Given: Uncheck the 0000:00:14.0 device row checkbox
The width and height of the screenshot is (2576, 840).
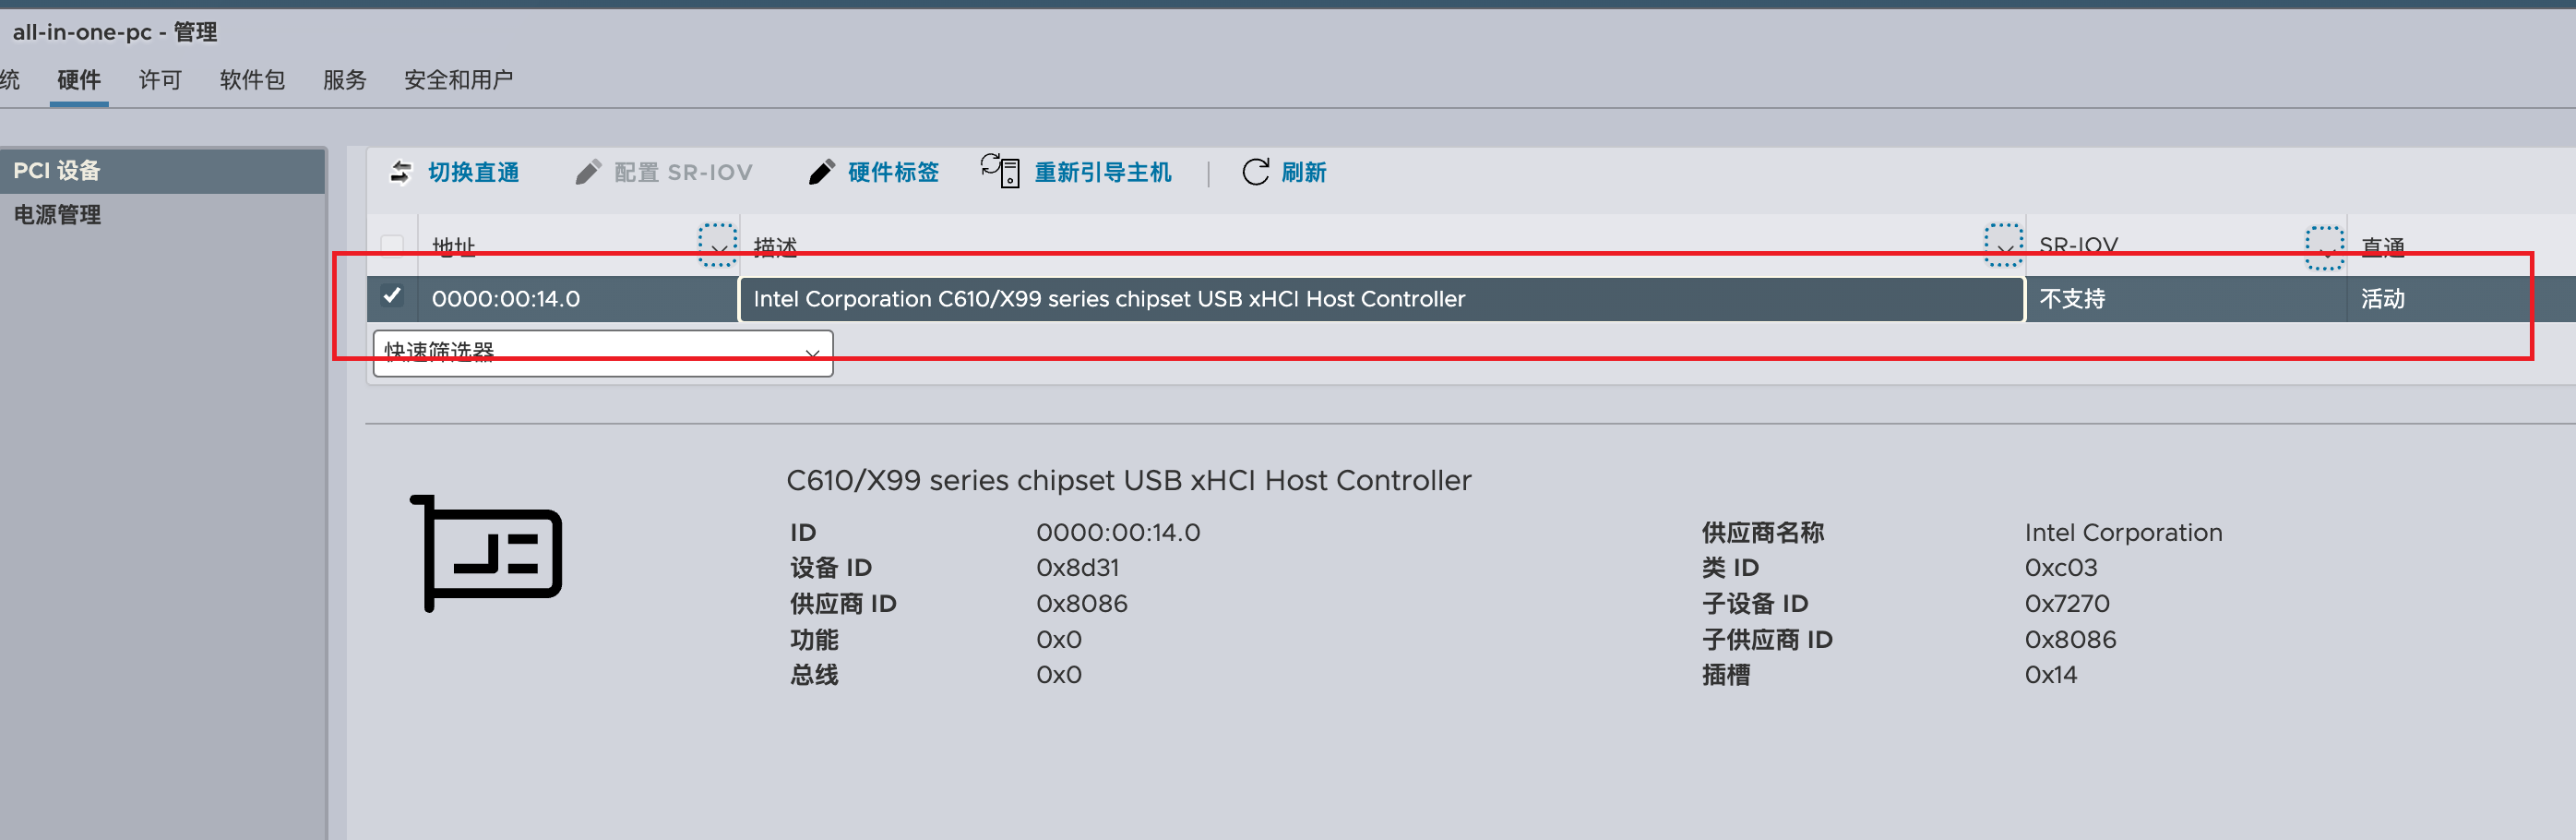Looking at the screenshot, I should [x=392, y=297].
